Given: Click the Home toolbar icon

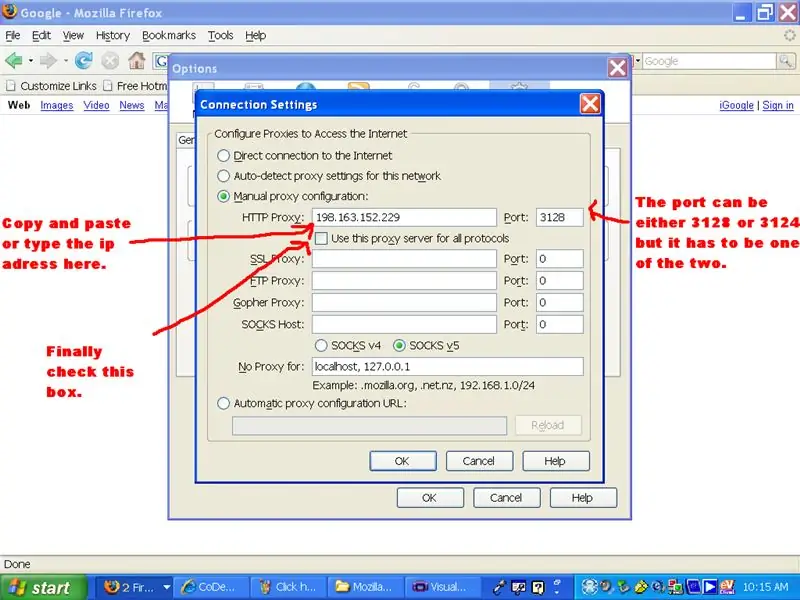Looking at the screenshot, I should [136, 61].
